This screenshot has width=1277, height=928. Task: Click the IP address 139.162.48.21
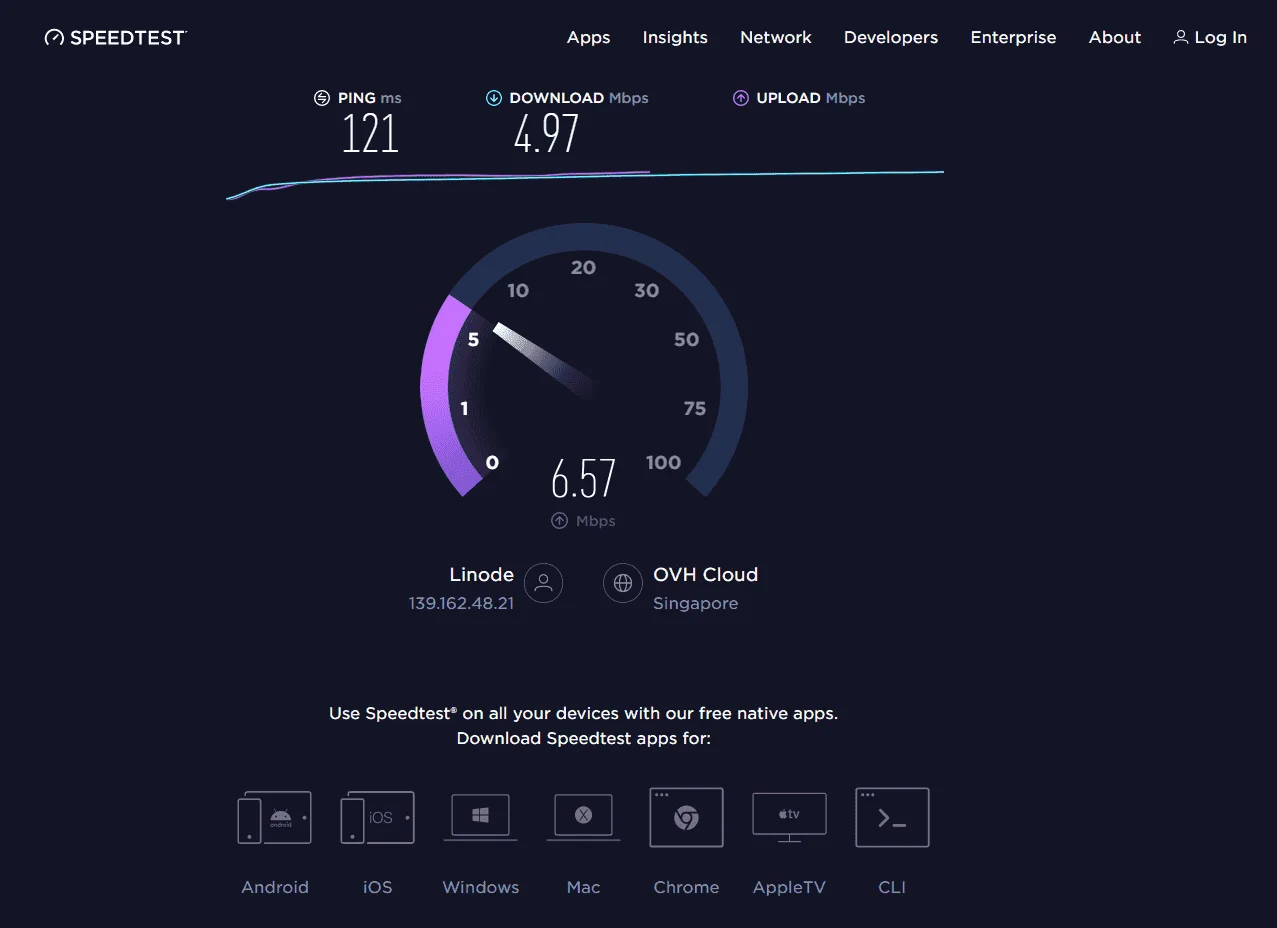click(461, 603)
